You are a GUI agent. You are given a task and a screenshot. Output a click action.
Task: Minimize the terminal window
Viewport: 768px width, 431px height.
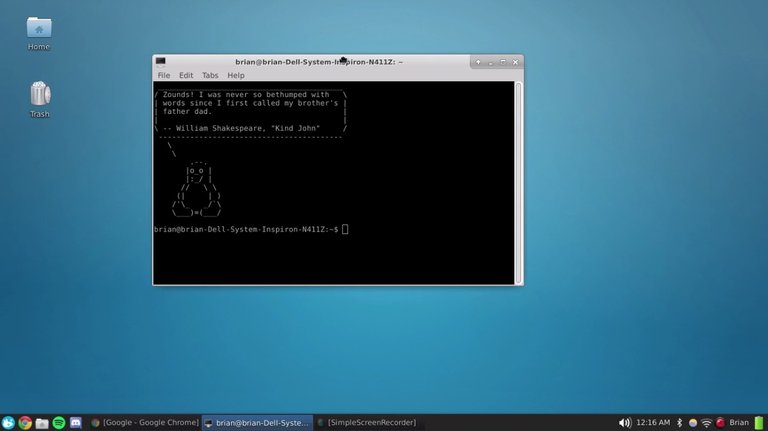click(490, 62)
